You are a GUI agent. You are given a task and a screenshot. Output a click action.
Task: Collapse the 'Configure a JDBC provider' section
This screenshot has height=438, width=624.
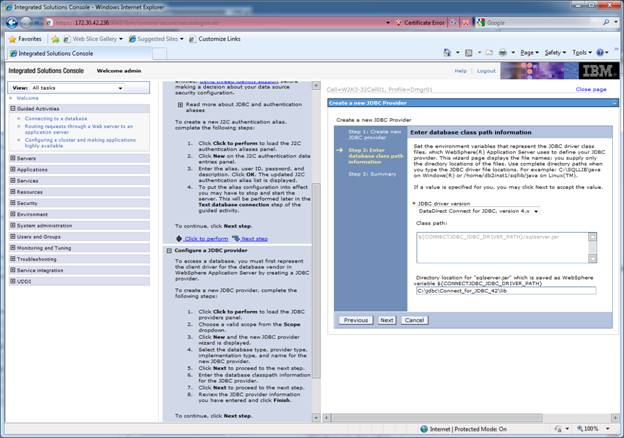[x=170, y=249]
